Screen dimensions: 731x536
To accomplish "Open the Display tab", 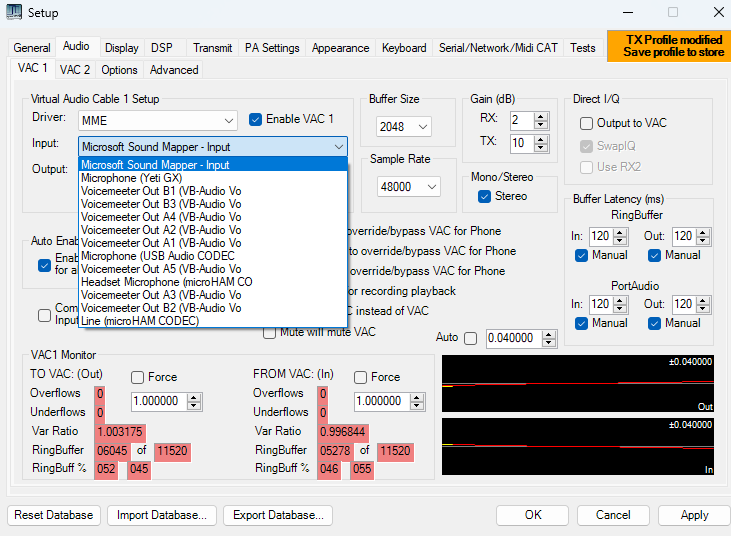I will 122,48.
